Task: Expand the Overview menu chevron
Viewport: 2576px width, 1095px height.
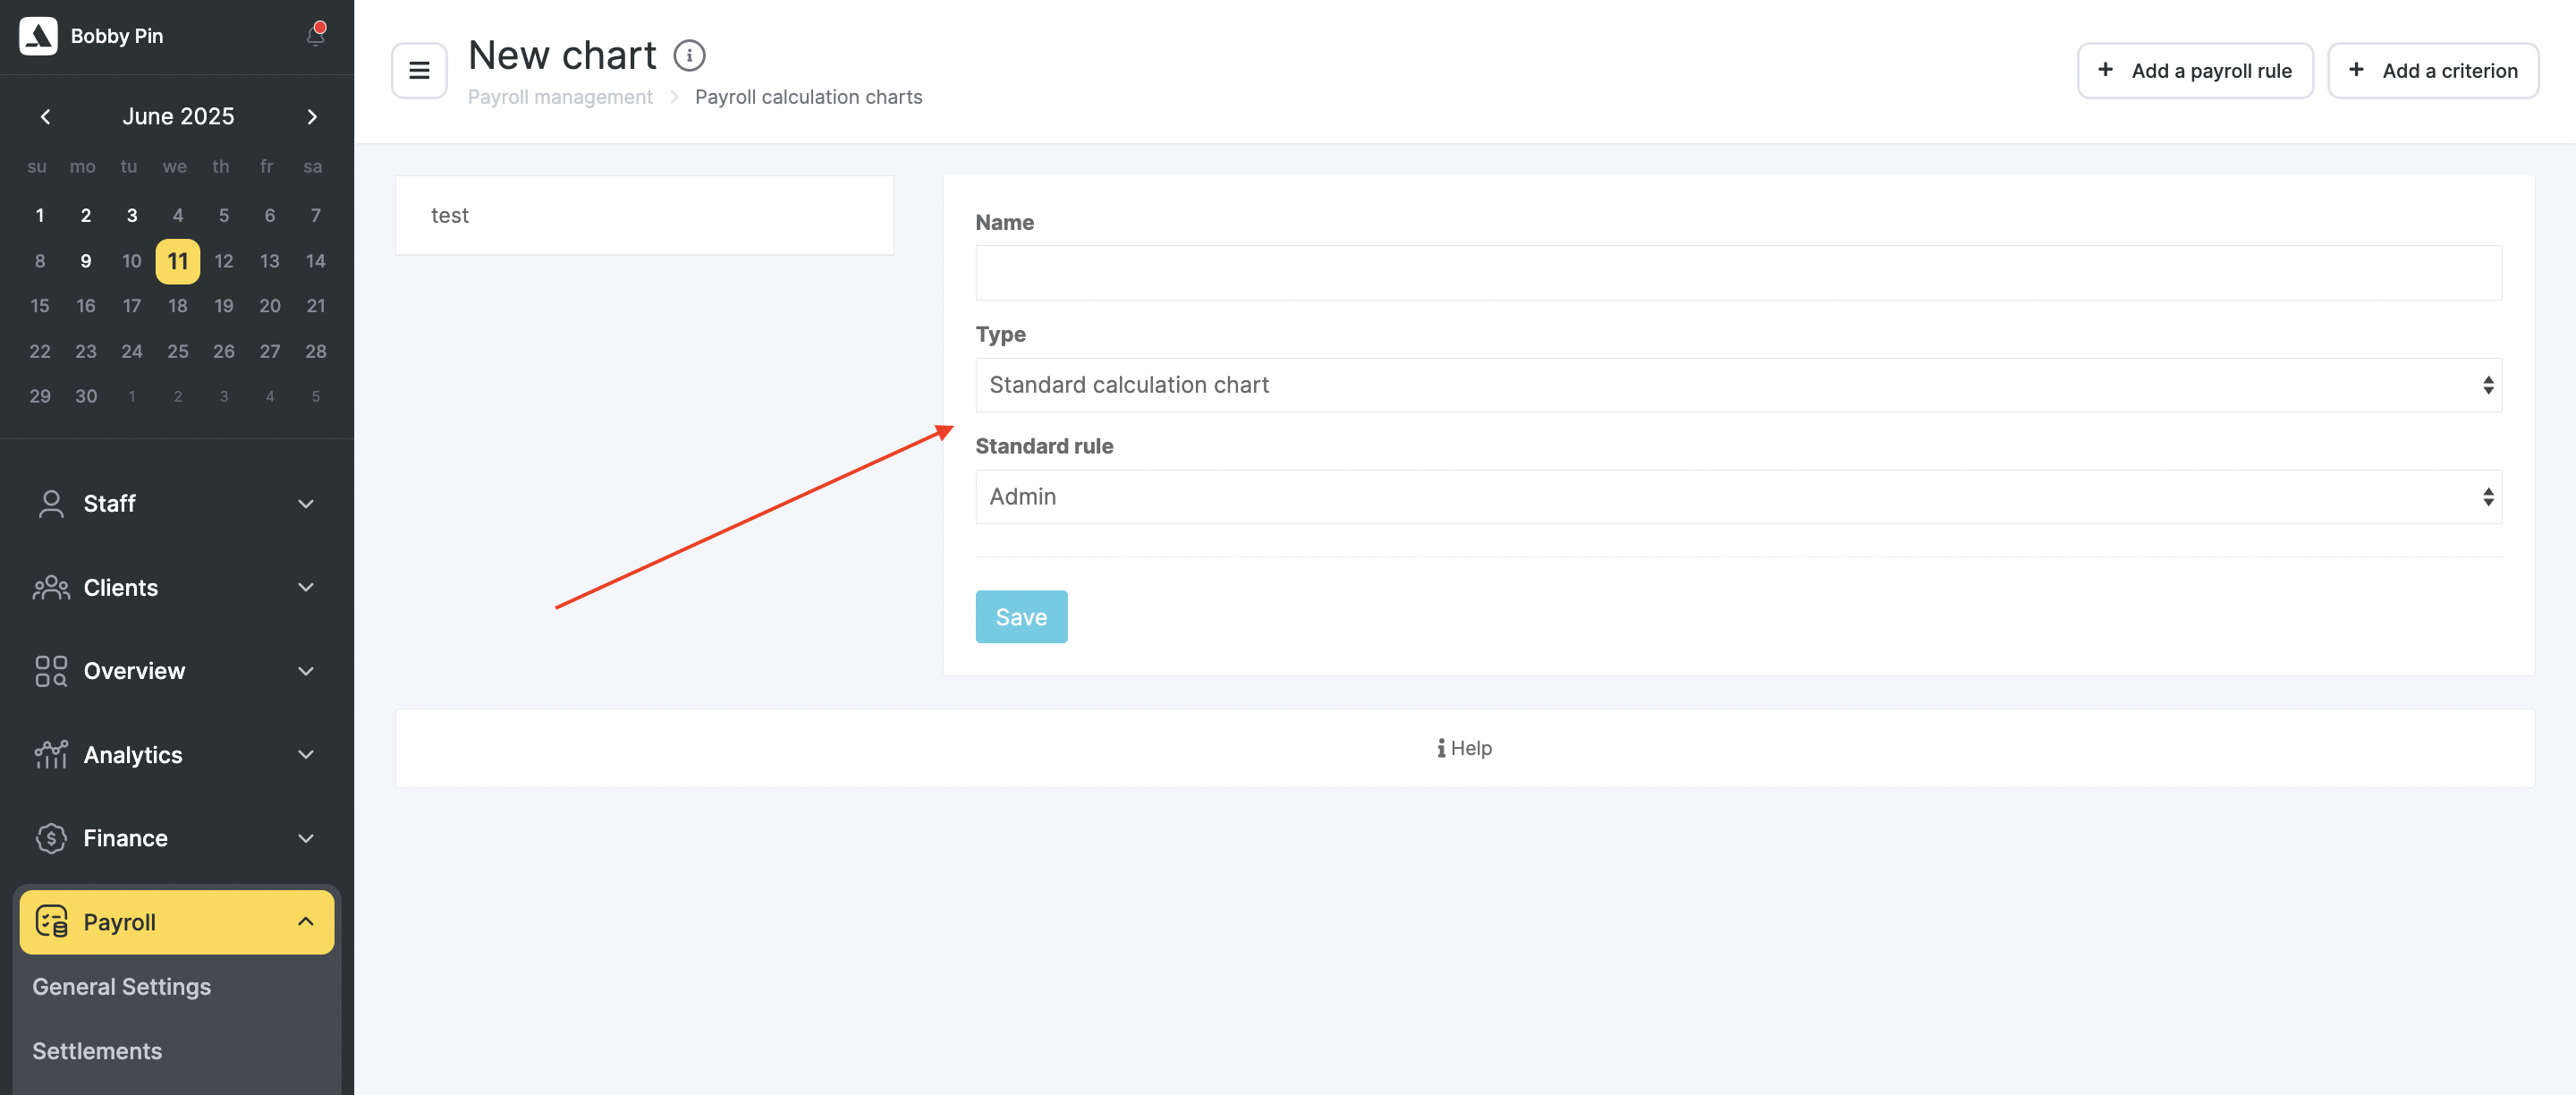Action: [306, 671]
